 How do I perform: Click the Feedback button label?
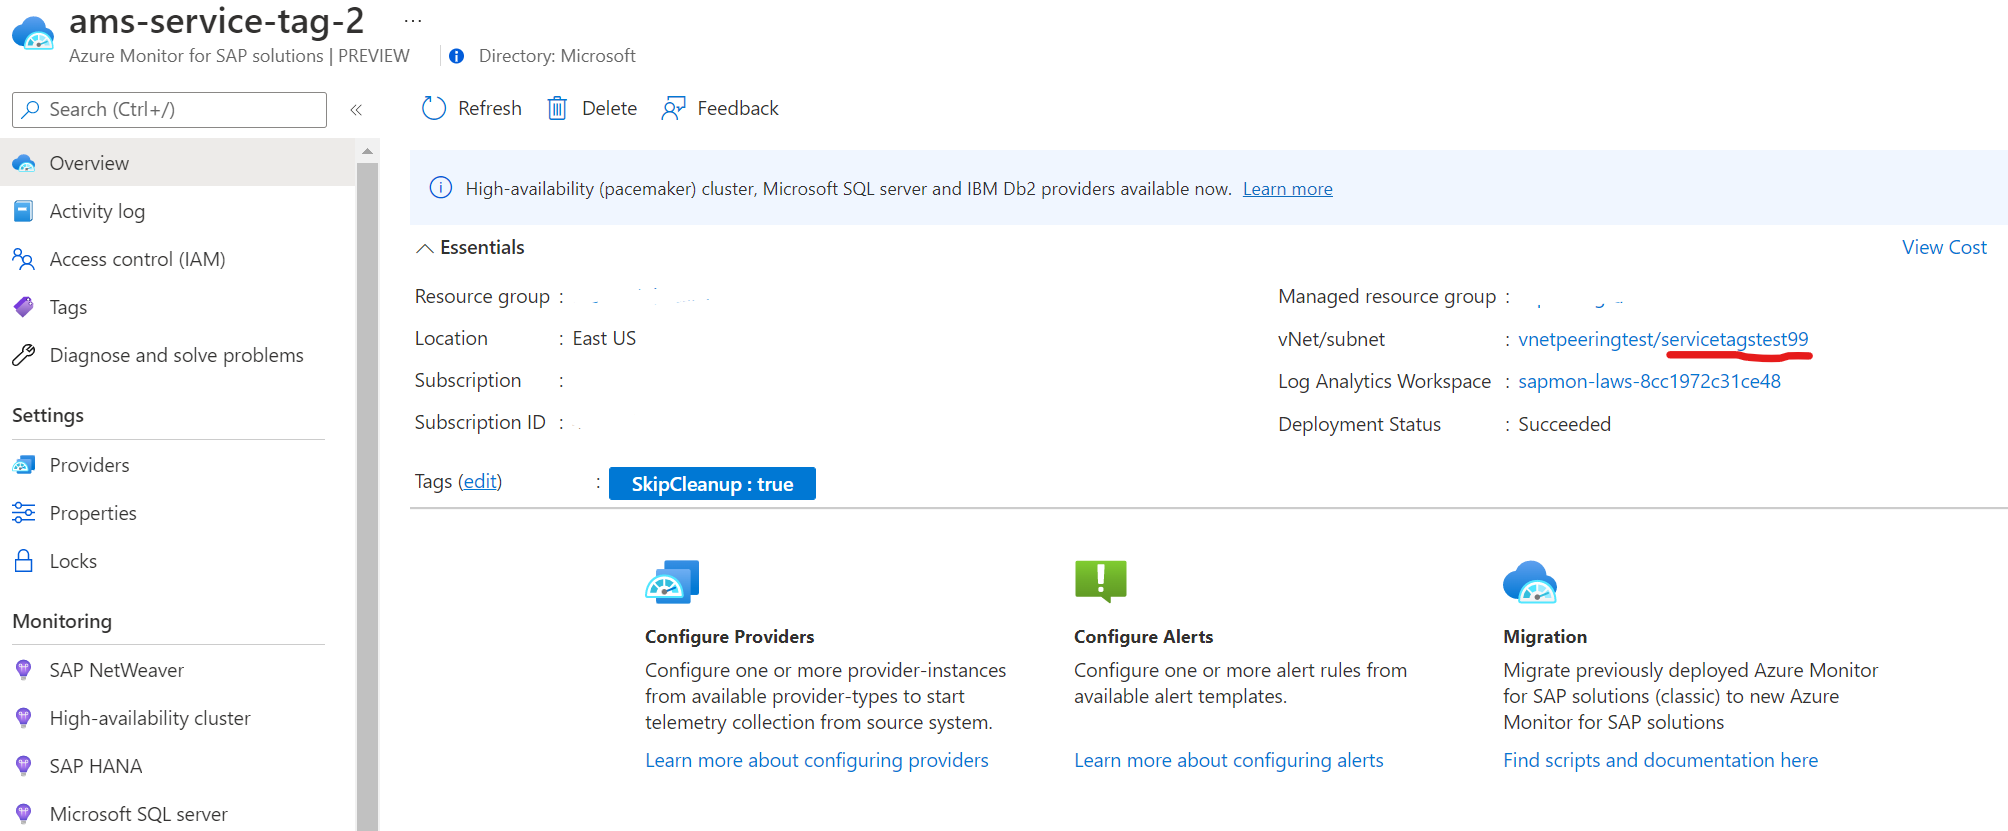(x=738, y=108)
